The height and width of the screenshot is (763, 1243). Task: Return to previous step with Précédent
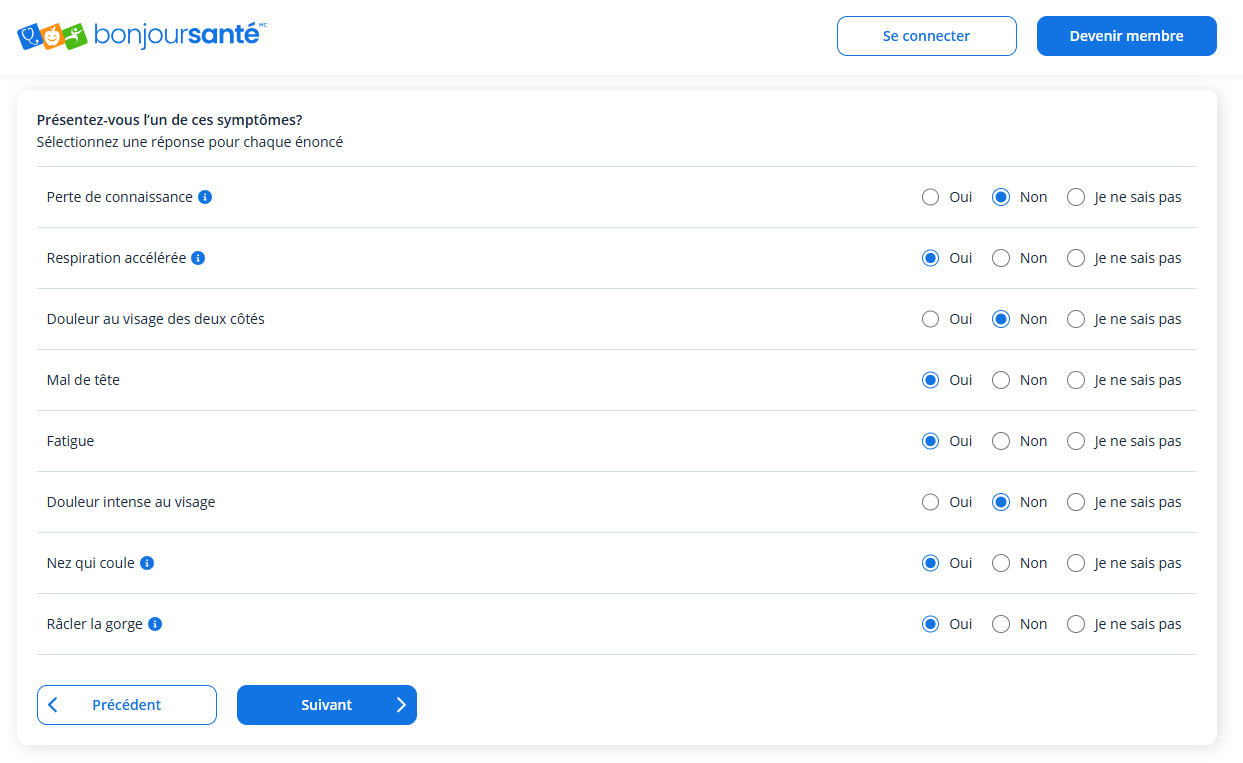click(x=127, y=705)
